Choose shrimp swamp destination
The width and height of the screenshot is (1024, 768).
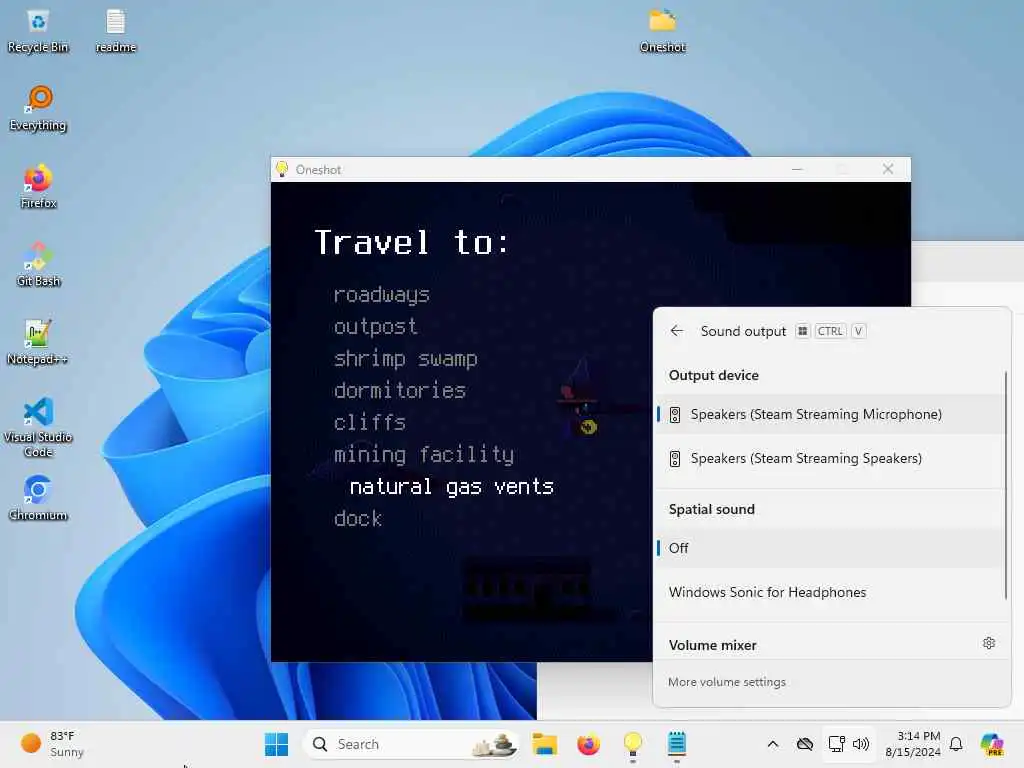click(x=406, y=359)
